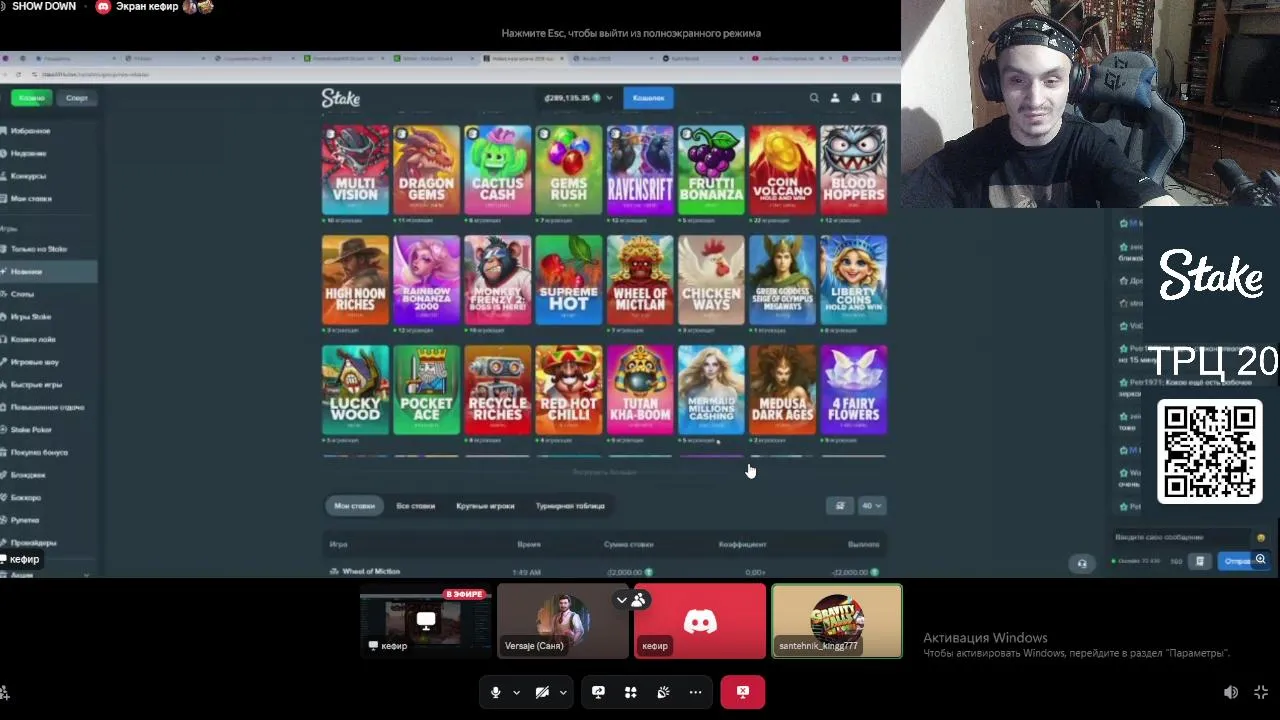1280x720 pixels.
Task: Click the blue Кошелек wallet button
Action: point(648,98)
